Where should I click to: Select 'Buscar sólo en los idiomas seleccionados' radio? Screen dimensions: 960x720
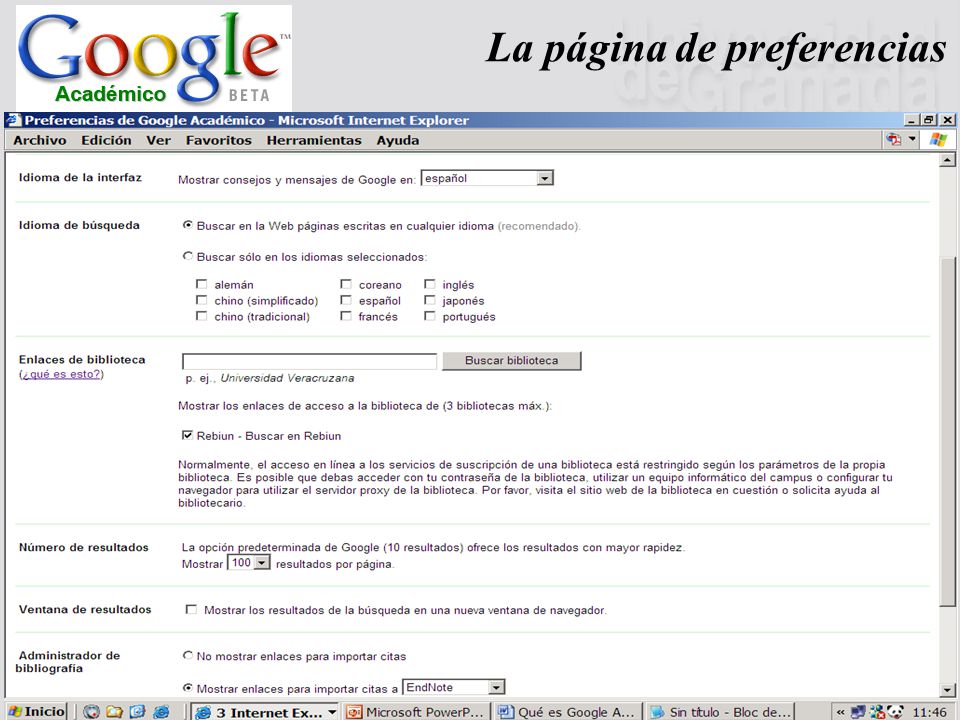coord(188,256)
